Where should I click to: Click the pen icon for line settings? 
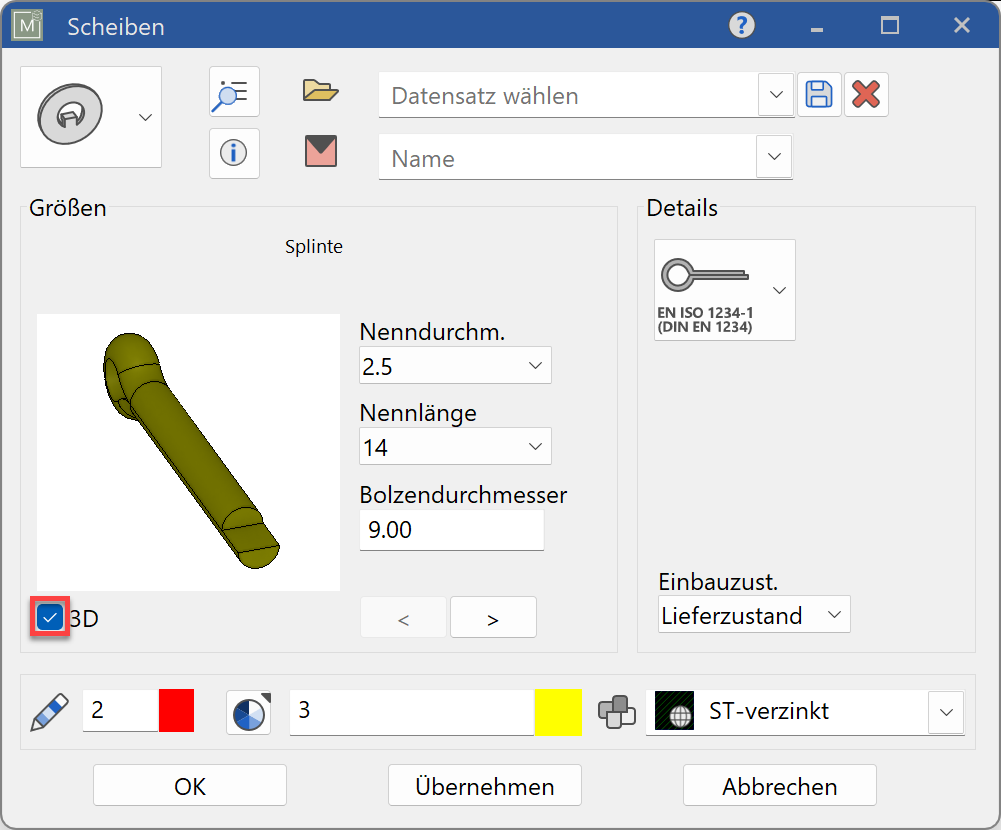coord(48,710)
